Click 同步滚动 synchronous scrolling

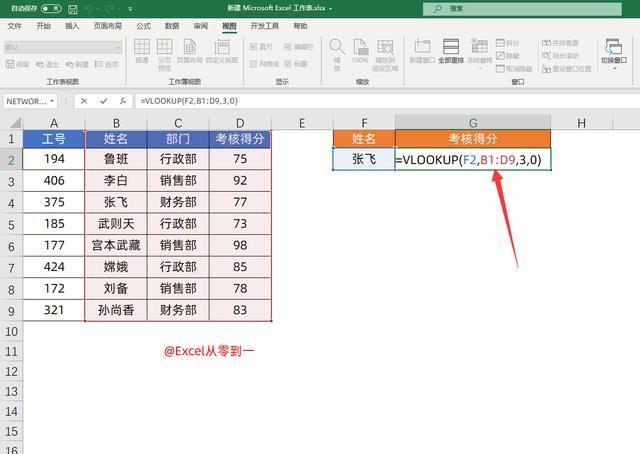point(560,56)
